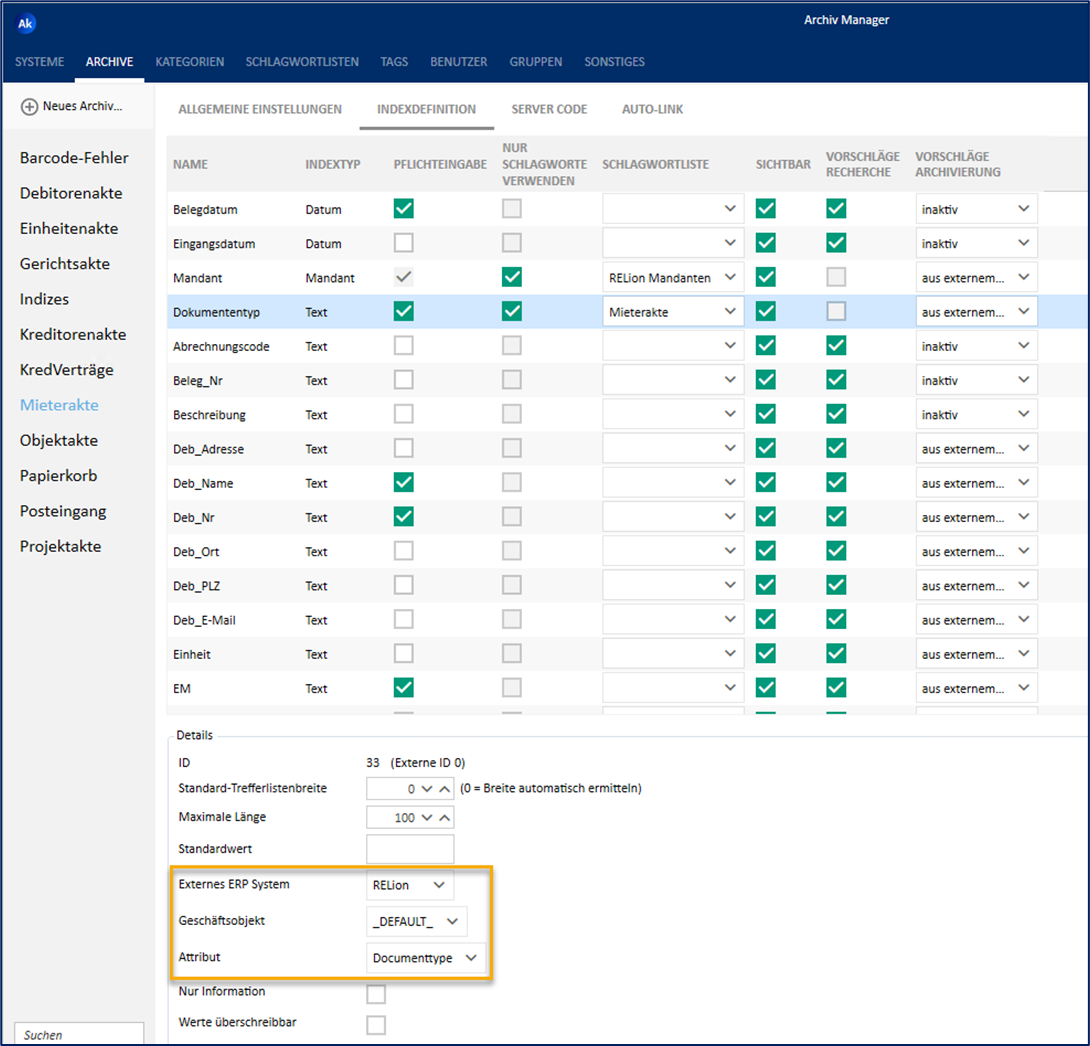The image size is (1090, 1046).
Task: Toggle Nur Schlagworte verwenden for Dokumententyp
Action: click(511, 311)
